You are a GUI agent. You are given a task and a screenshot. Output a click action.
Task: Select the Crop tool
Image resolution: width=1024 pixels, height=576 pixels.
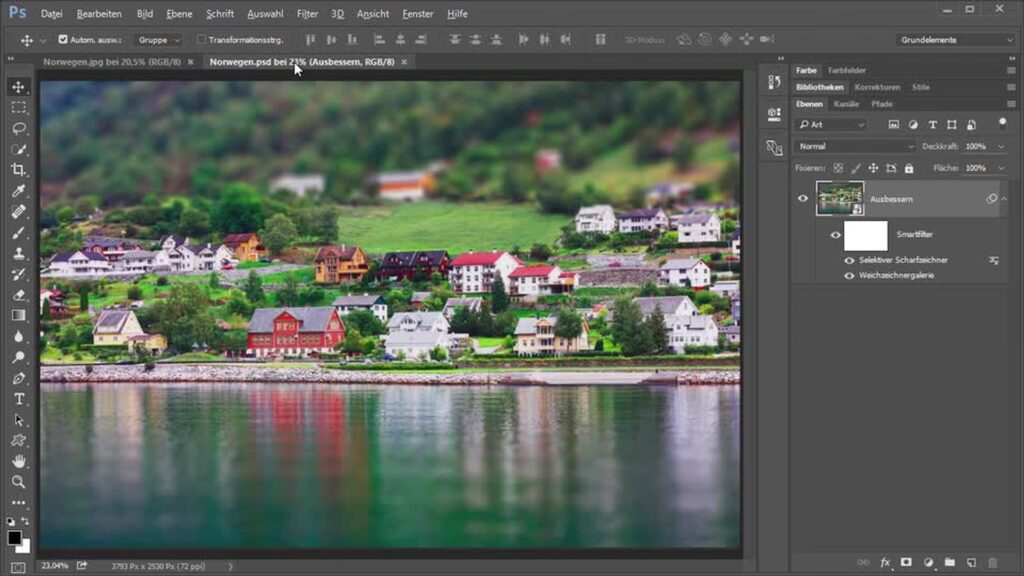pyautogui.click(x=18, y=170)
